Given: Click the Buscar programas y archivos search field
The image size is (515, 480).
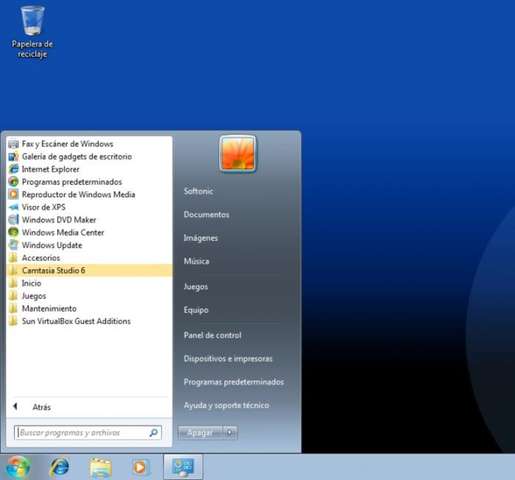Looking at the screenshot, I should (88, 433).
